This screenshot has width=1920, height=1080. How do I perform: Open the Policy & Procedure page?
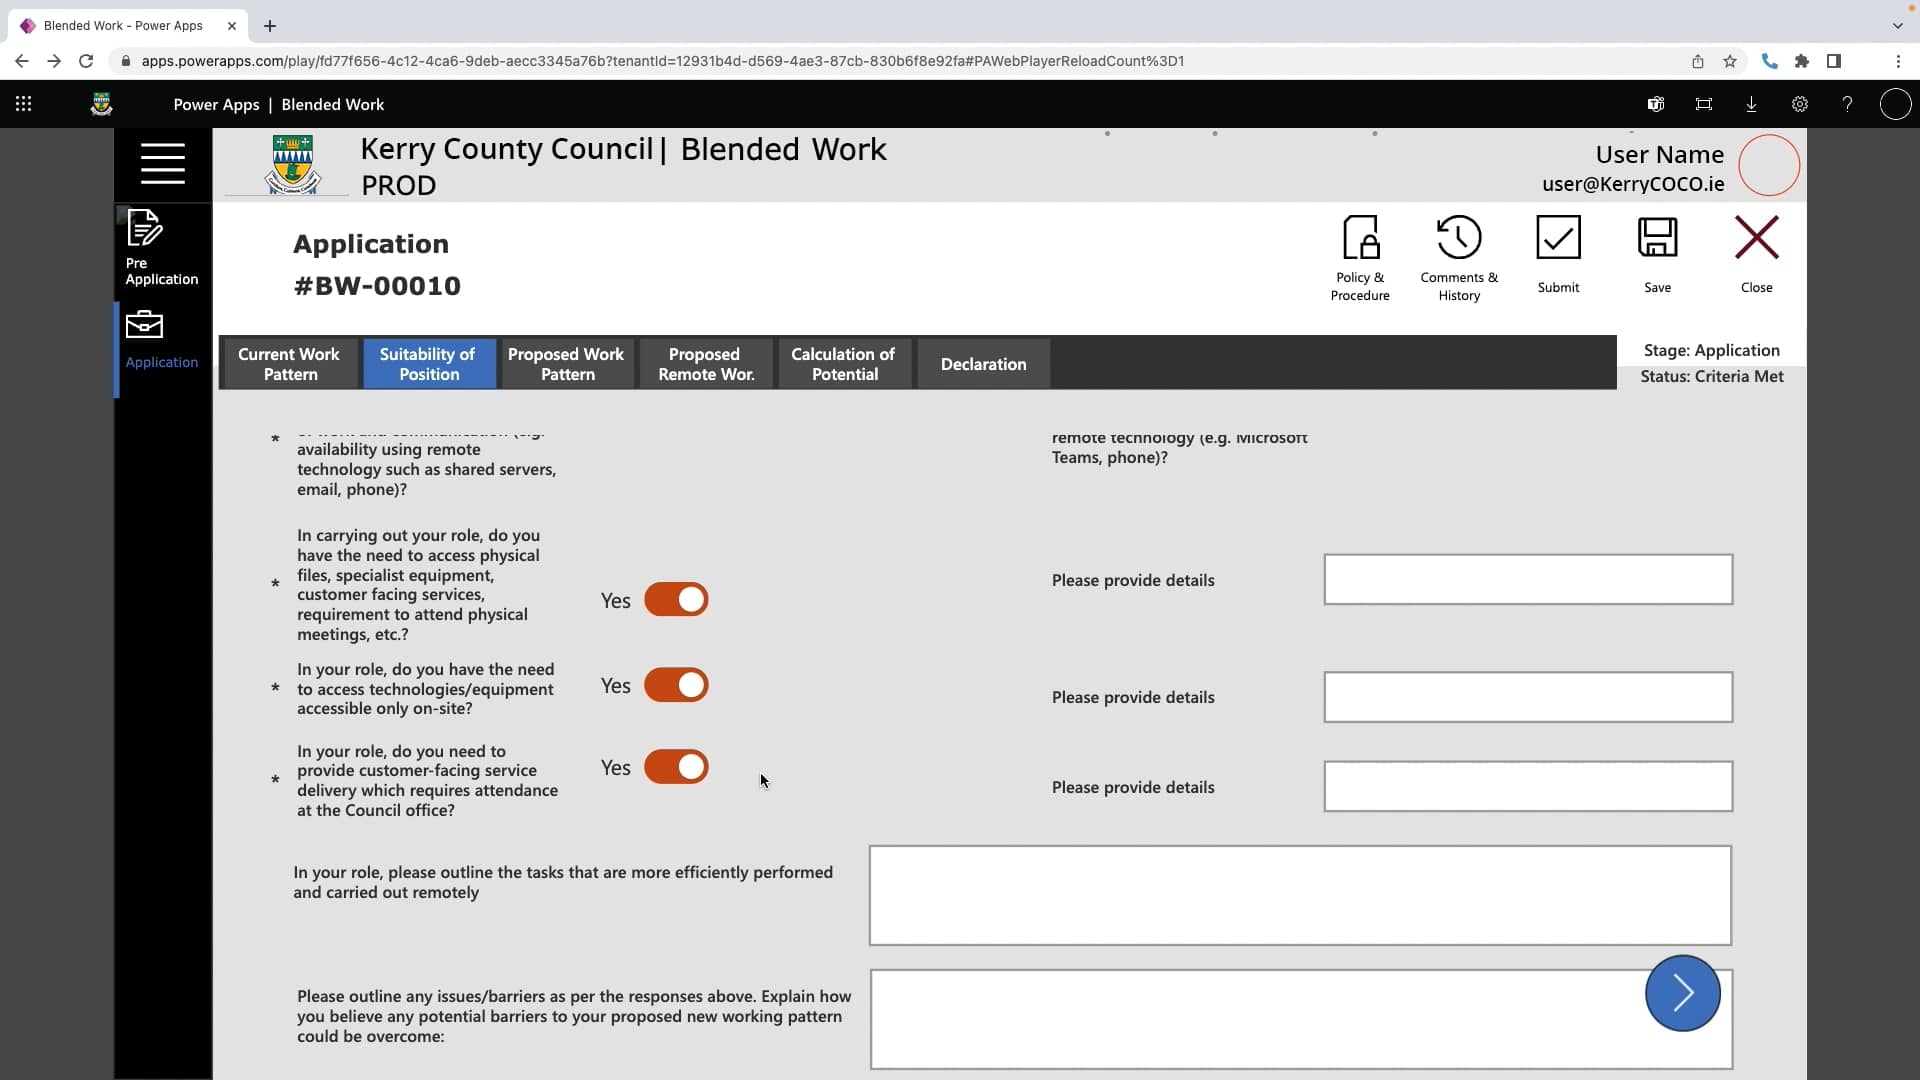point(1360,255)
